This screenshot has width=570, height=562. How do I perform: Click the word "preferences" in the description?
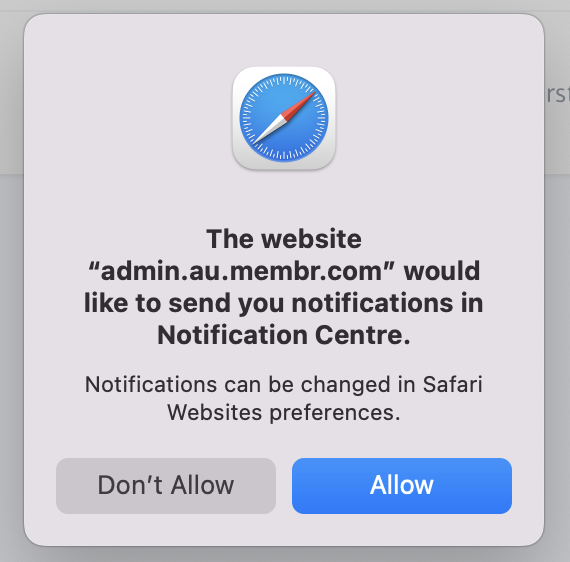[332, 413]
